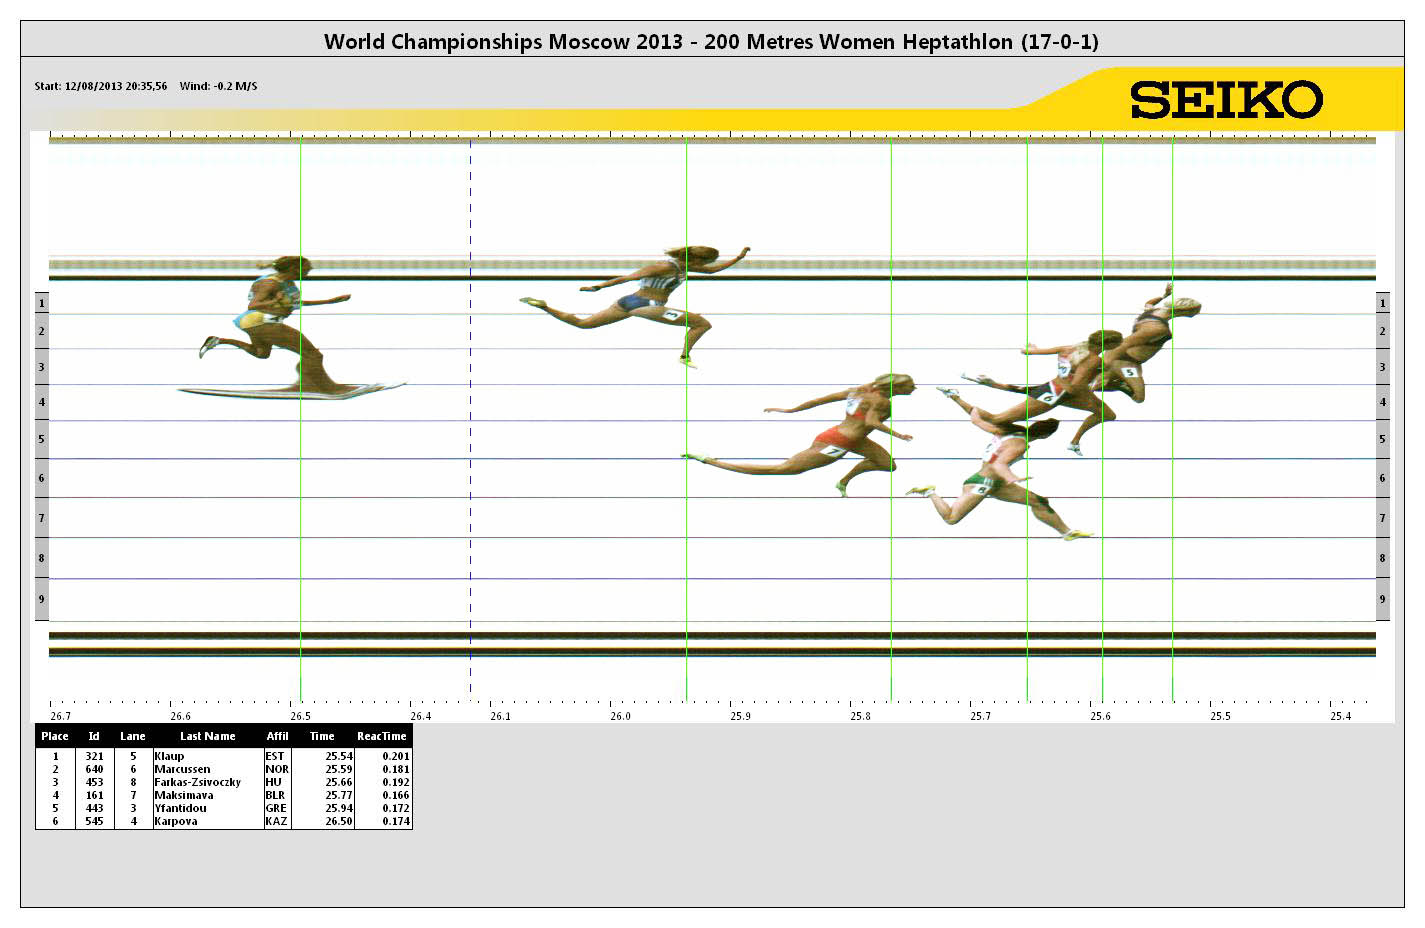This screenshot has height=928, width=1425.
Task: Select the Klaup row in the results table
Action: click(223, 756)
